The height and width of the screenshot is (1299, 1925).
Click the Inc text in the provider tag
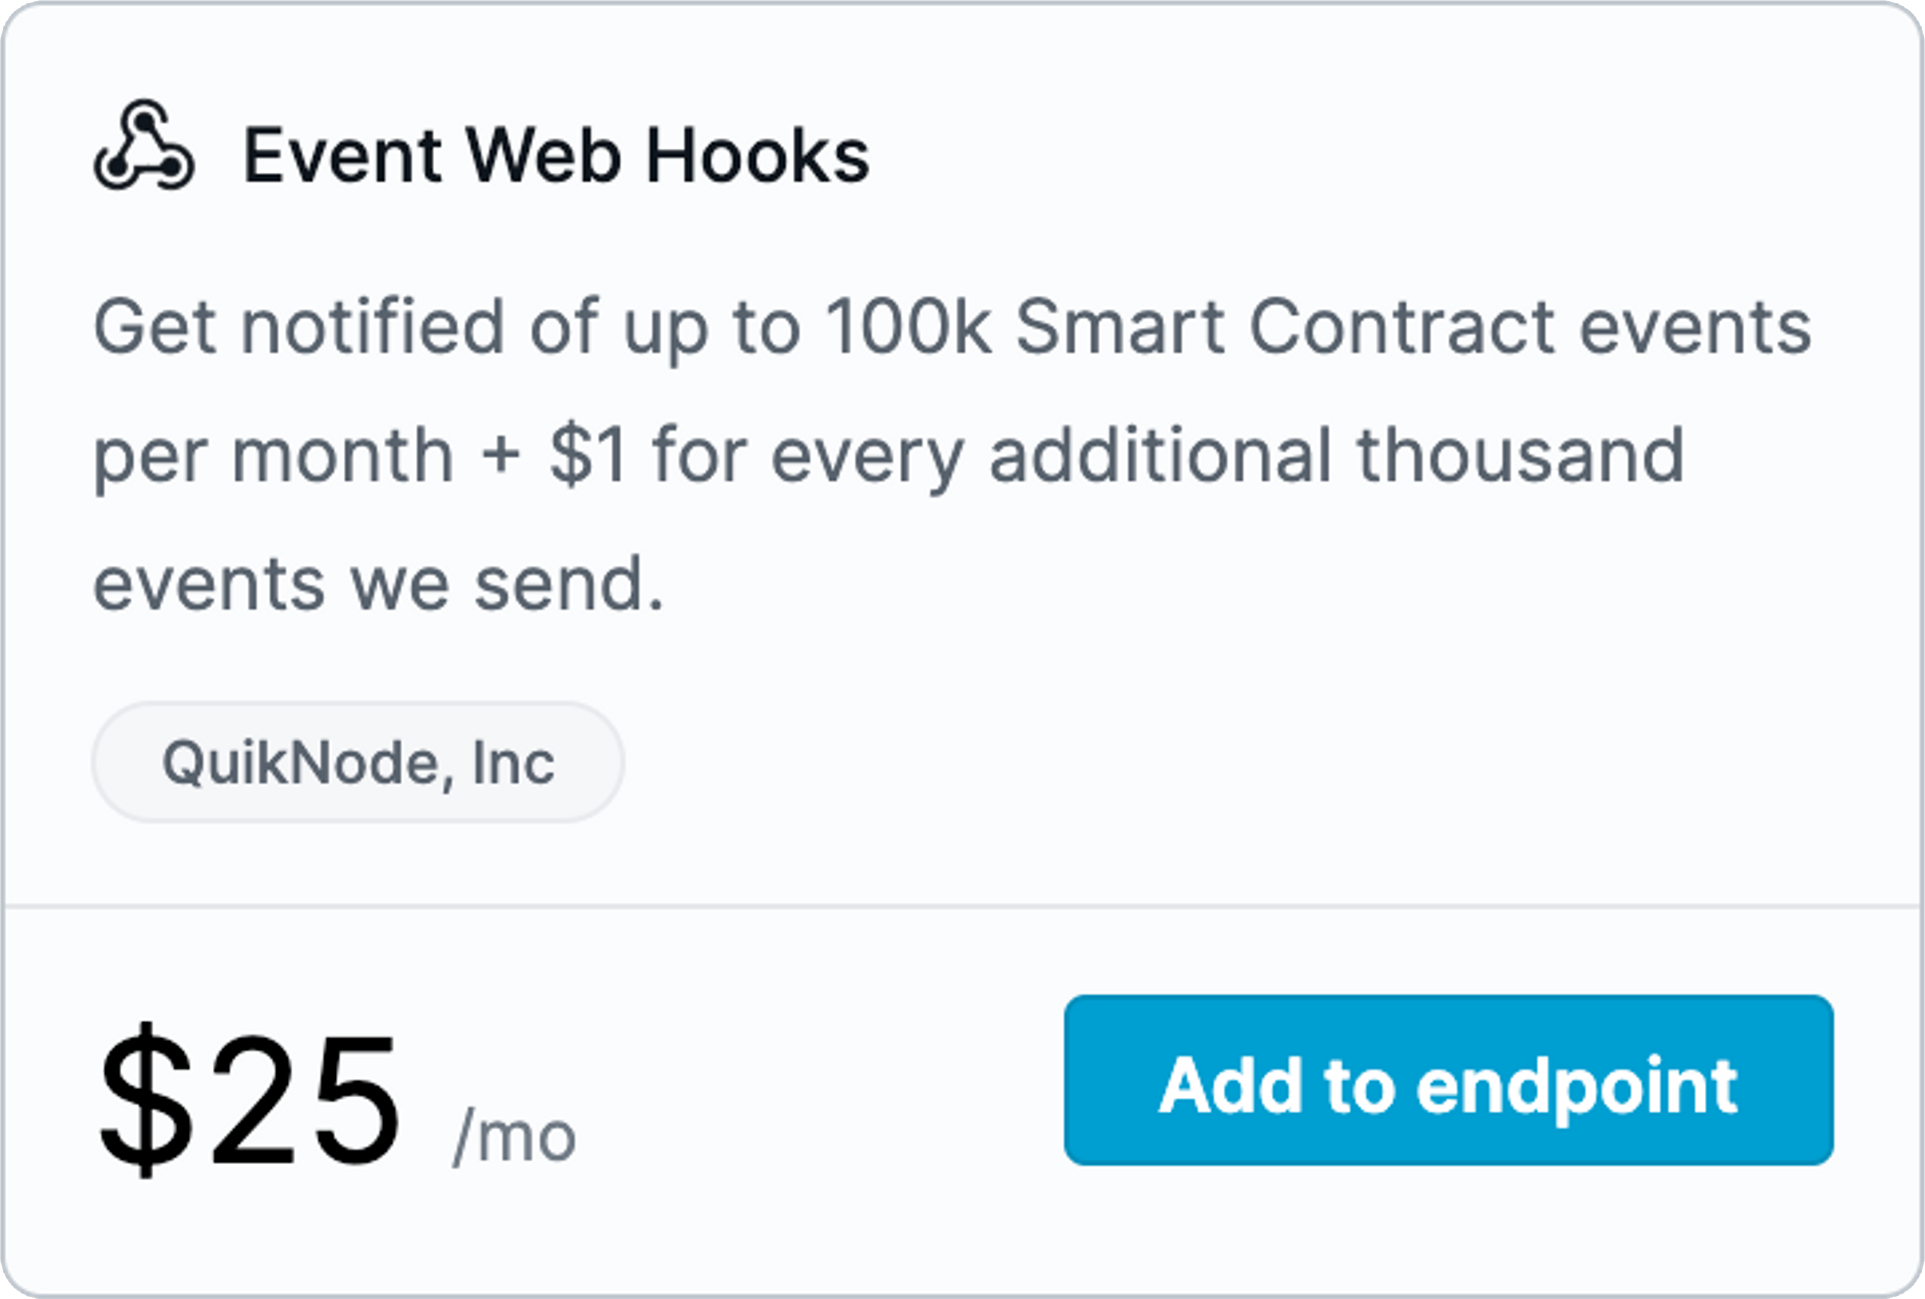click(x=513, y=762)
